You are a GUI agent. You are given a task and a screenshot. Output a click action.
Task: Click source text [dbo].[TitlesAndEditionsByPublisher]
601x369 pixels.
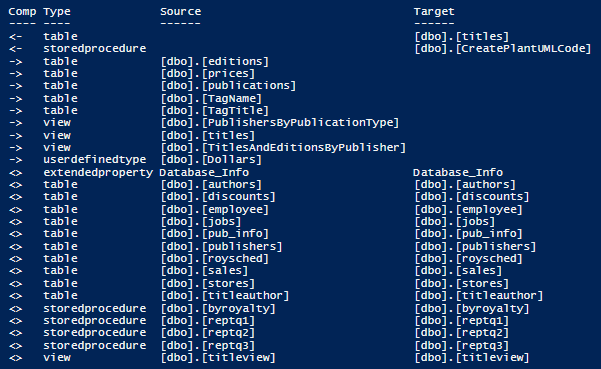(x=283, y=148)
